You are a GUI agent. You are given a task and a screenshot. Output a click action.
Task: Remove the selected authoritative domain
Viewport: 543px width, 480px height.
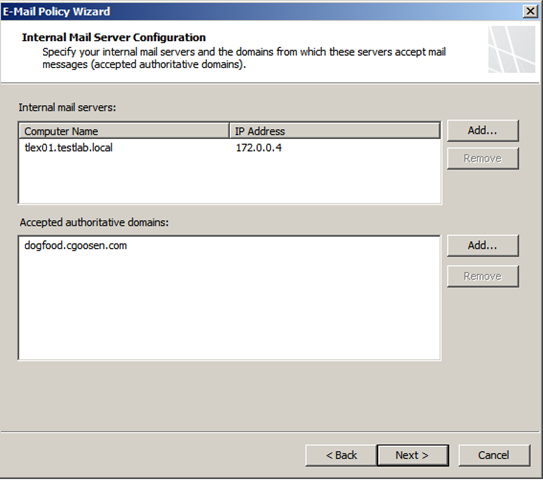coord(482,276)
